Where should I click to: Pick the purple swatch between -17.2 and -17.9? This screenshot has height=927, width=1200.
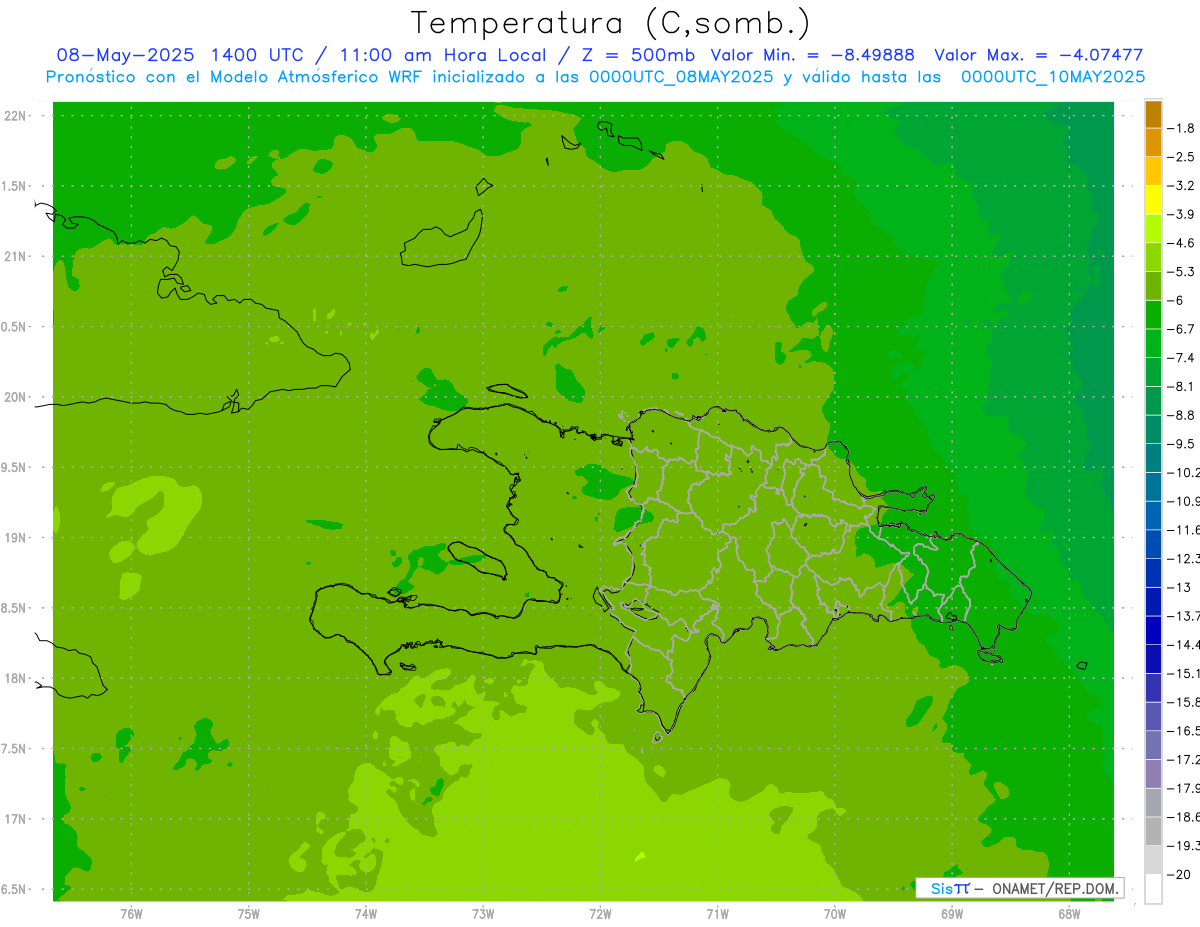tap(1153, 774)
